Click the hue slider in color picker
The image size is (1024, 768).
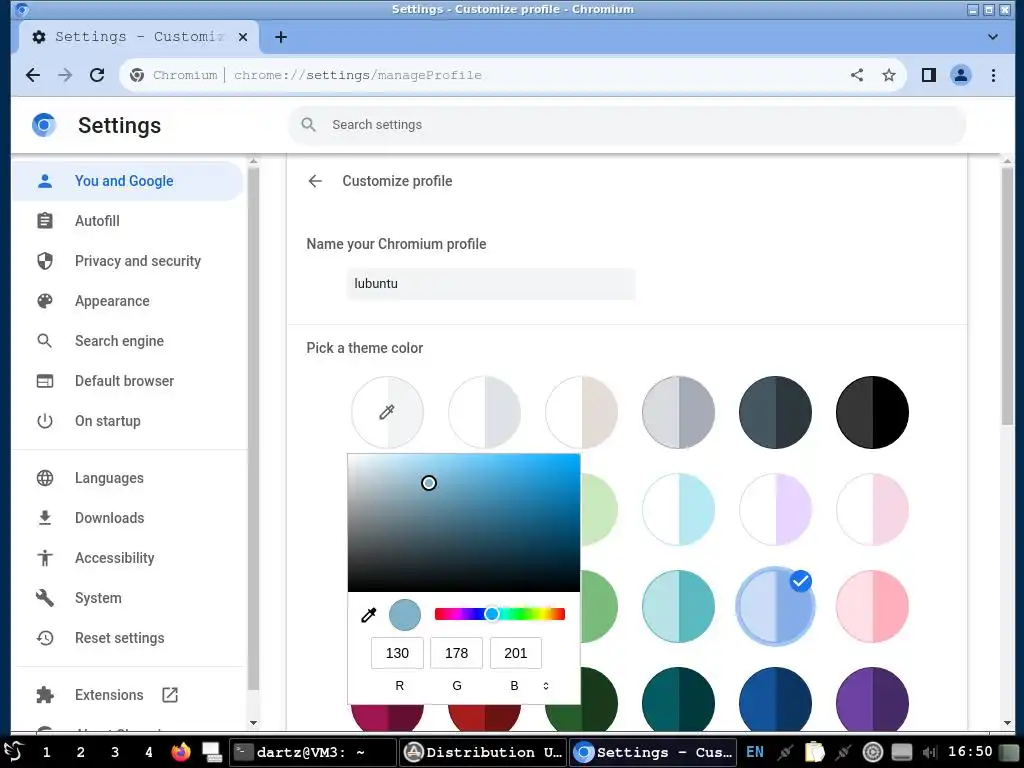pyautogui.click(x=500, y=614)
